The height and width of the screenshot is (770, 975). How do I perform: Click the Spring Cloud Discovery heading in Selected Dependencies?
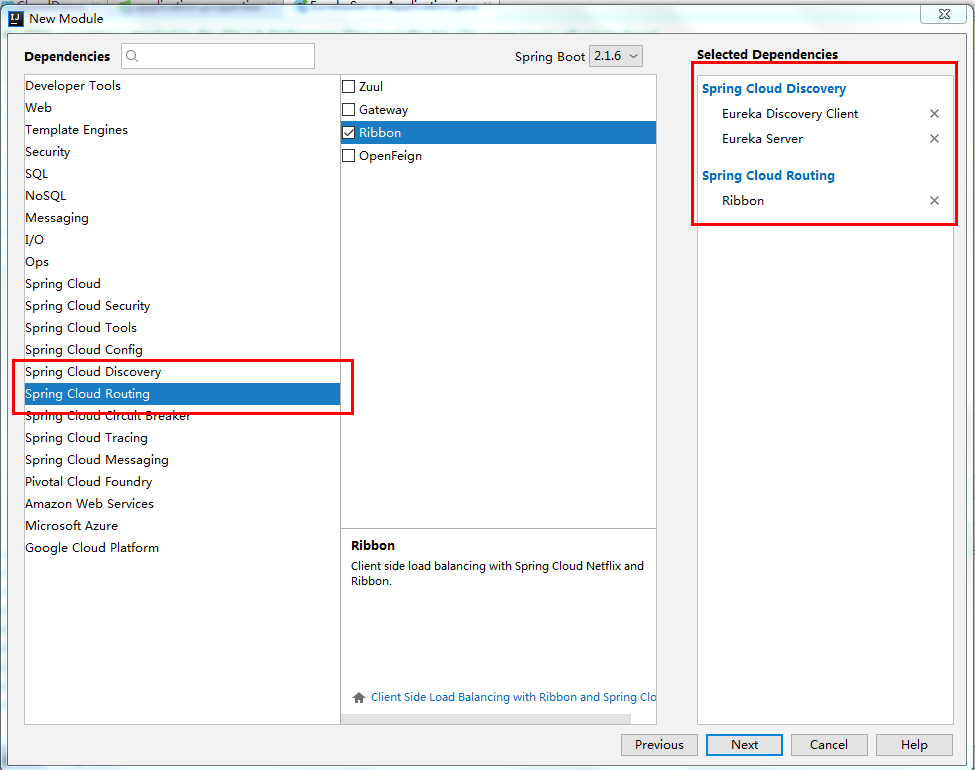coord(774,89)
